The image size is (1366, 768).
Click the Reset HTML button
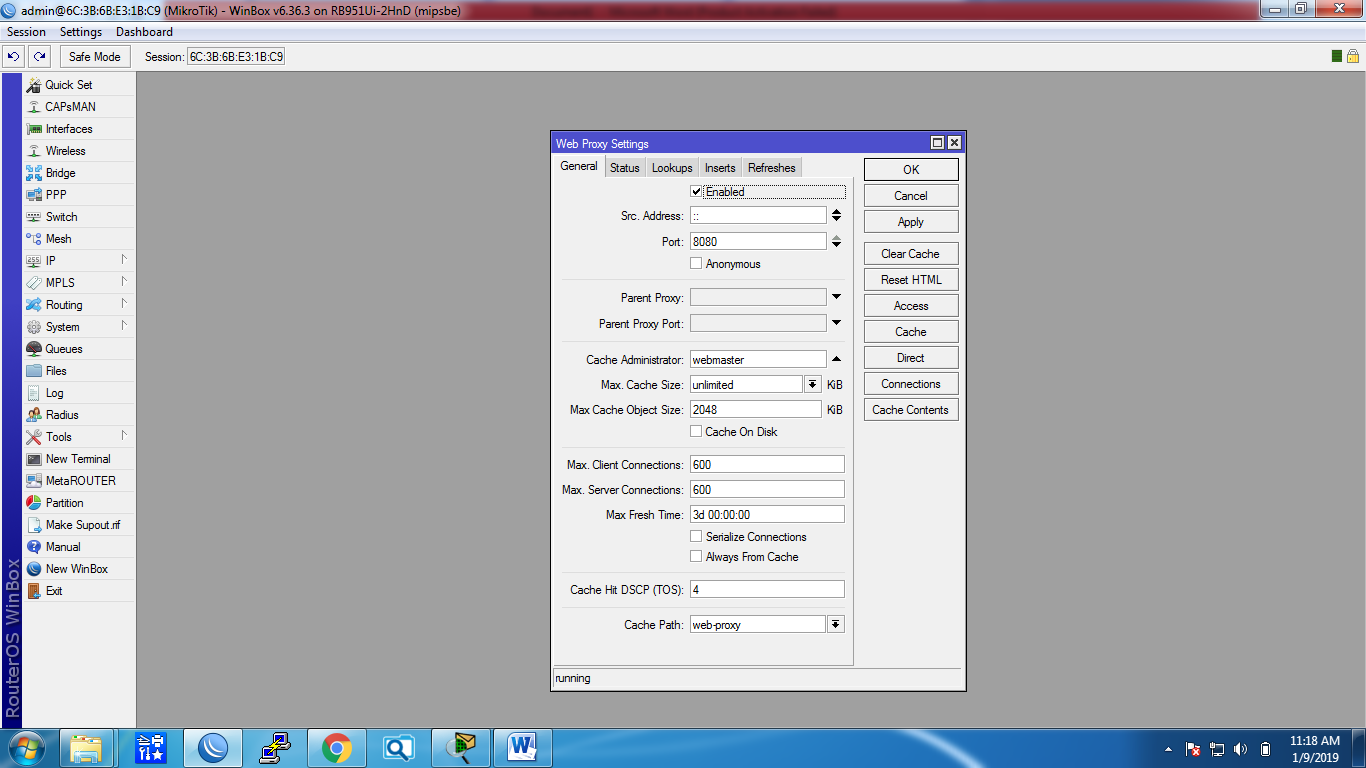(911, 280)
